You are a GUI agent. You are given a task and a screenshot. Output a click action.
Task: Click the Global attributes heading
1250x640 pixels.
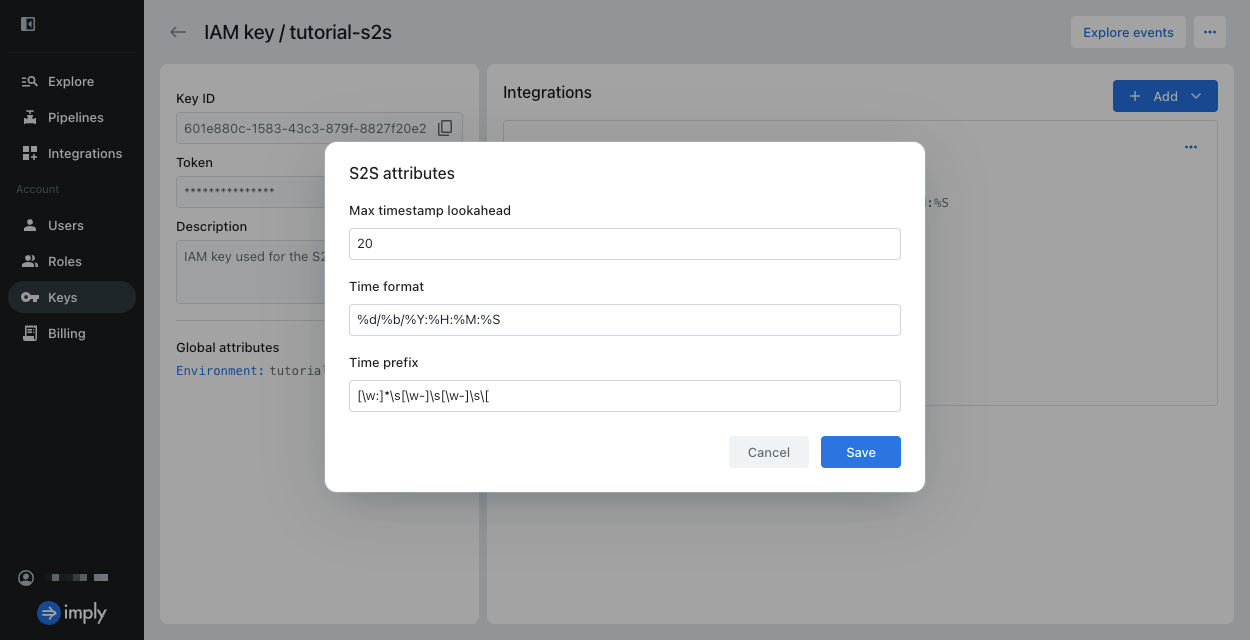228,347
